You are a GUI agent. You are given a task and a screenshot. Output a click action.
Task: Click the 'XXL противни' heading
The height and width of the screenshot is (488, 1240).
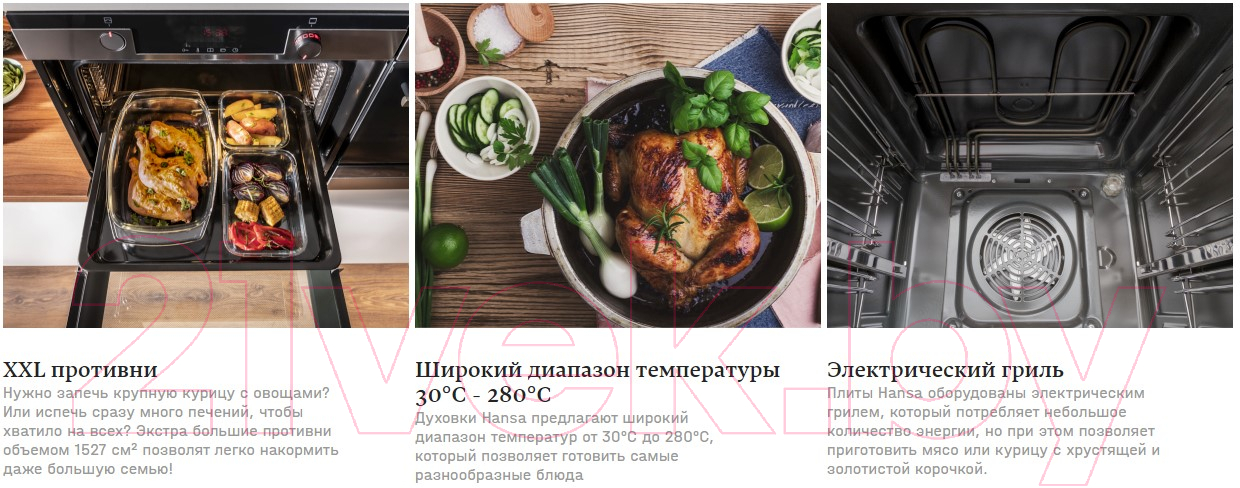pos(81,371)
